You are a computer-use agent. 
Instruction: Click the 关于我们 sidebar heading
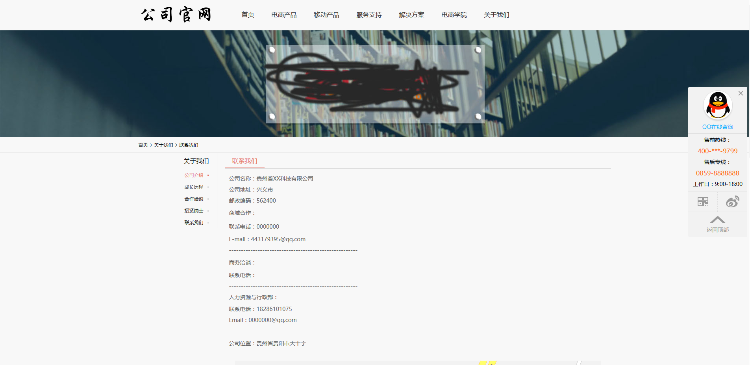pos(196,161)
